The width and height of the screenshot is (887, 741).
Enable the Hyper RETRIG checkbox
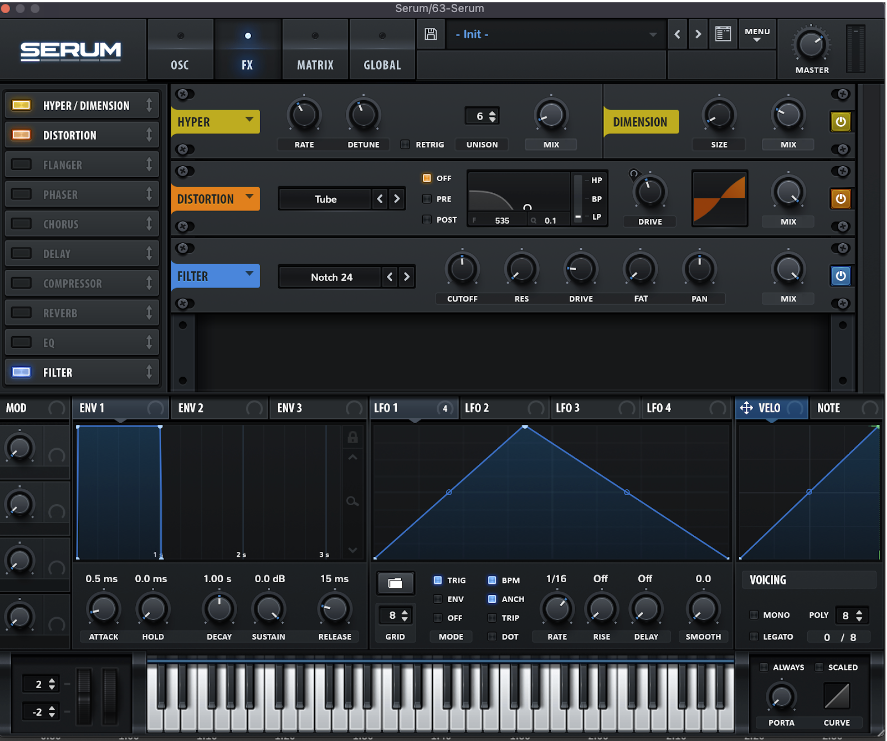coord(405,145)
